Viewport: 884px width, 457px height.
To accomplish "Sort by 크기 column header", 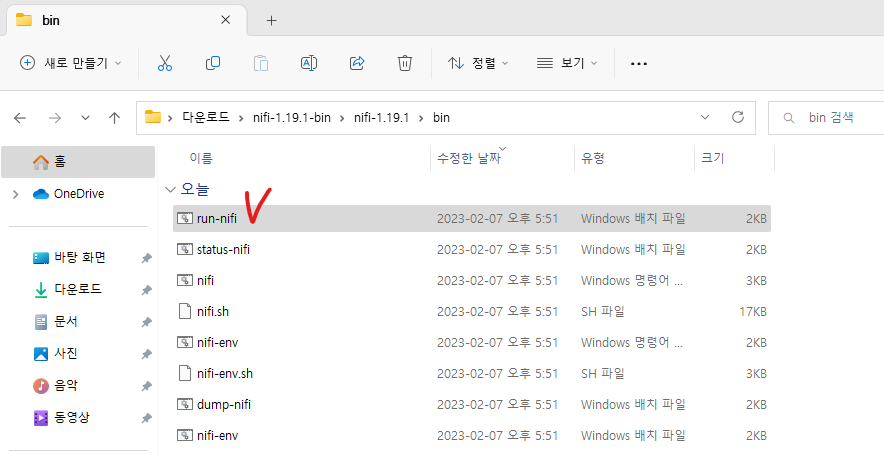I will [x=712, y=158].
